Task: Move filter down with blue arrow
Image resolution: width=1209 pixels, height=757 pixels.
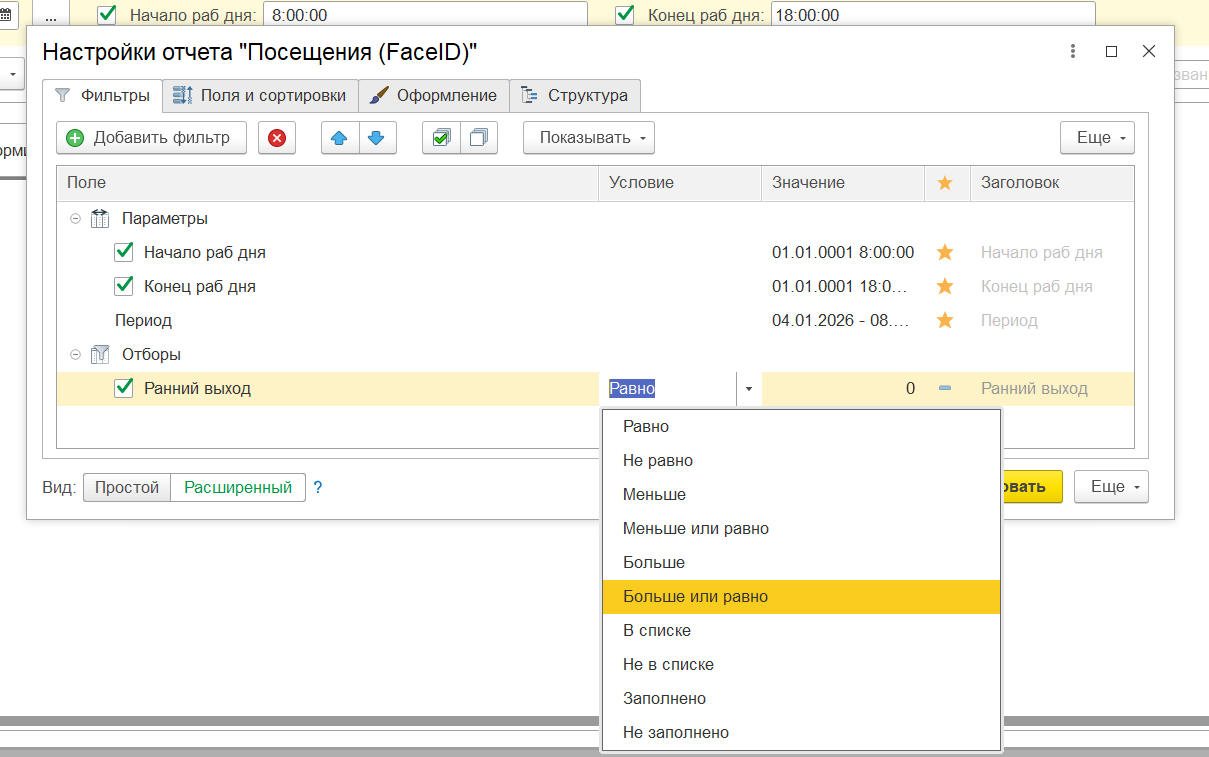Action: (377, 138)
